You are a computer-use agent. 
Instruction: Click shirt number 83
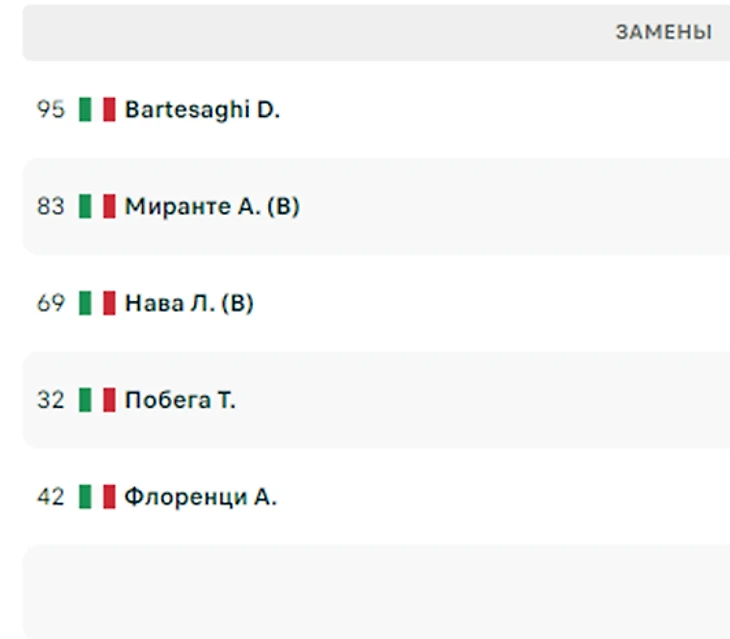(x=50, y=207)
